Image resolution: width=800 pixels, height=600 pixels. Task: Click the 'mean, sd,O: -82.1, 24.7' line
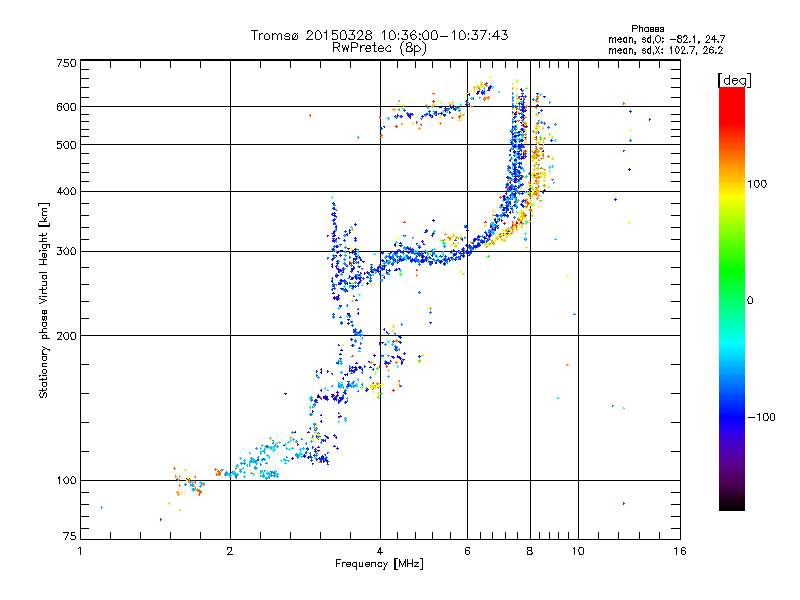tap(666, 39)
